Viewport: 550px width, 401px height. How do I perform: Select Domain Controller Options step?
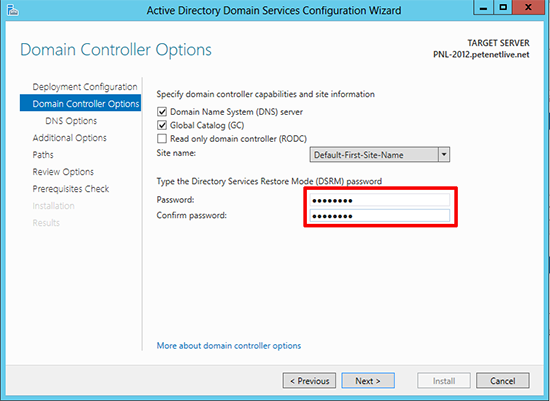(80, 103)
